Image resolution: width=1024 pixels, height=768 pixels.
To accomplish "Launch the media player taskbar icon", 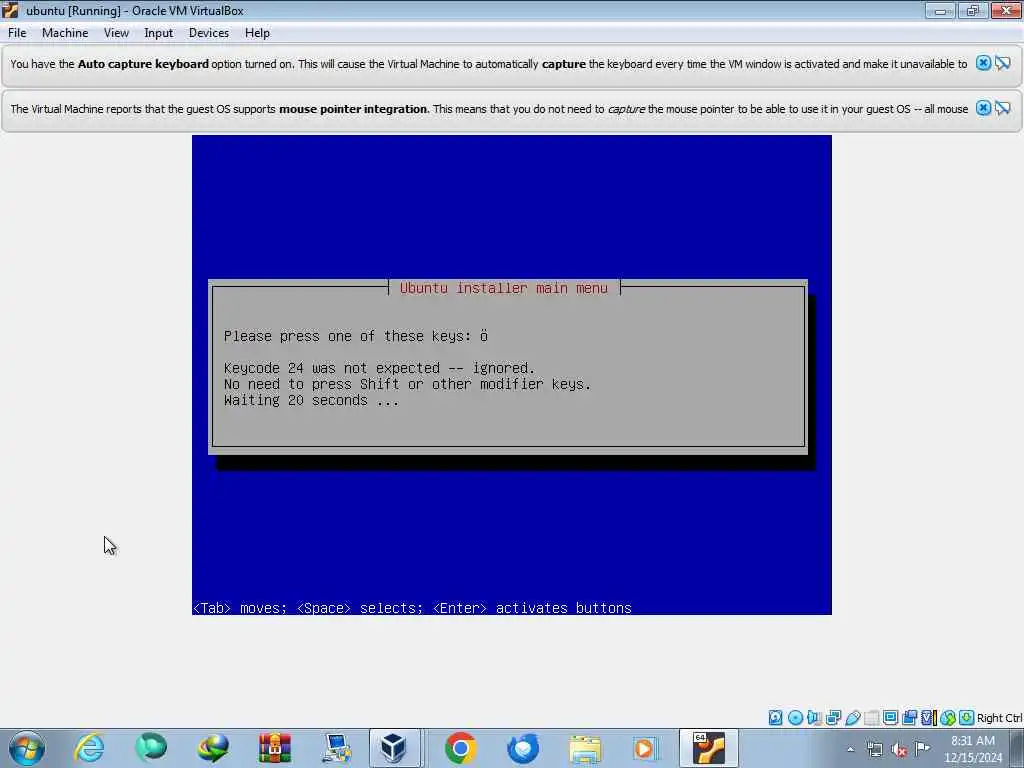I will point(645,748).
